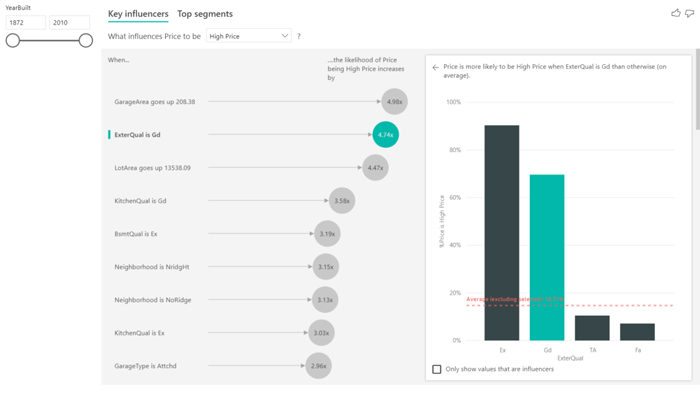
Task: Click the YearBuilt slider left handle
Action: click(13, 41)
